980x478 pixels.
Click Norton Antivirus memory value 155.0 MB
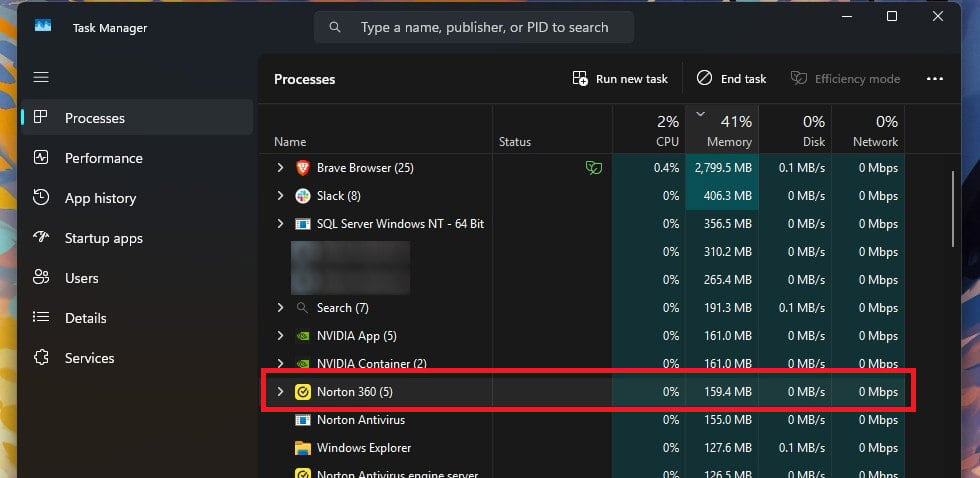(x=728, y=420)
